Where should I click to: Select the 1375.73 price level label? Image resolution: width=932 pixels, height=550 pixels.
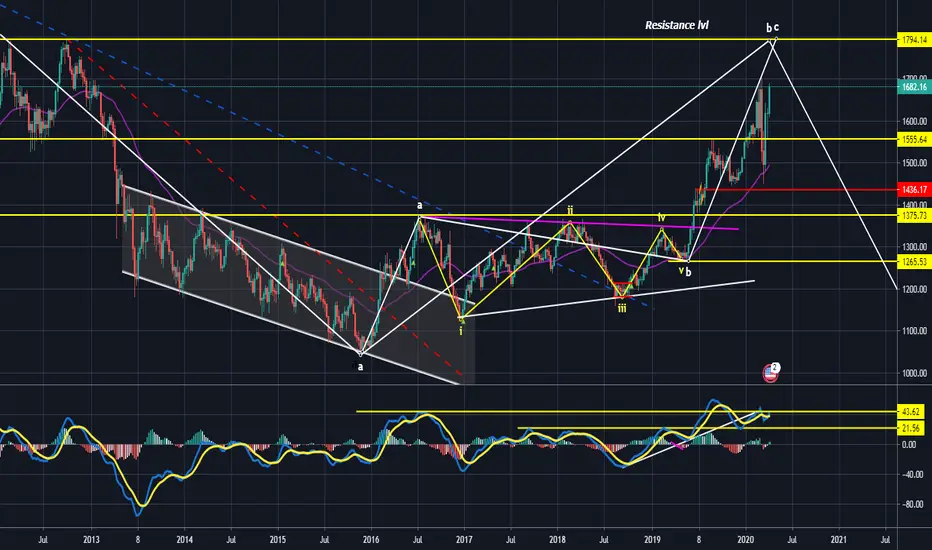pyautogui.click(x=914, y=216)
